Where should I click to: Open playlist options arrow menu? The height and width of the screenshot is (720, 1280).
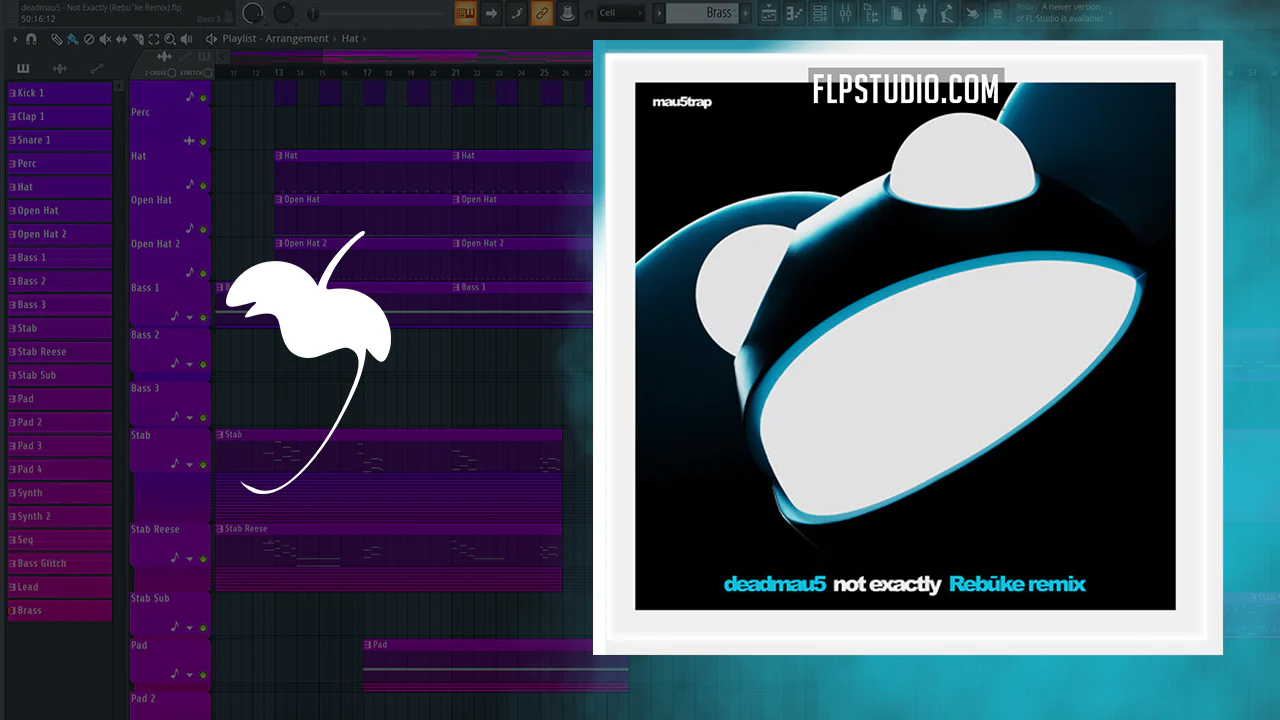pyautogui.click(x=16, y=39)
